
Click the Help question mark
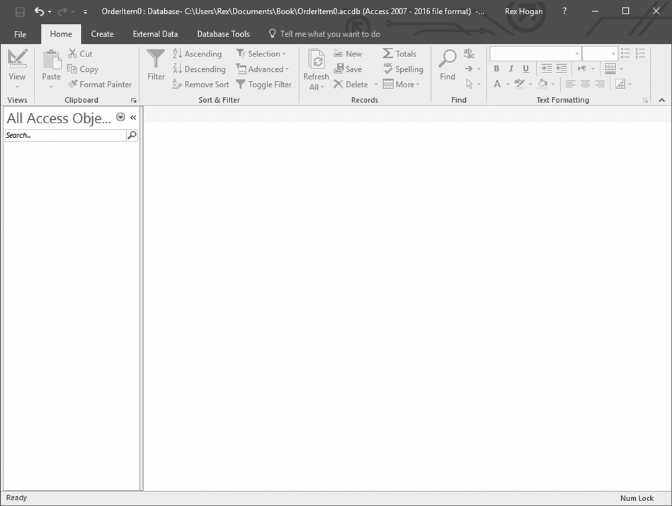[564, 11]
